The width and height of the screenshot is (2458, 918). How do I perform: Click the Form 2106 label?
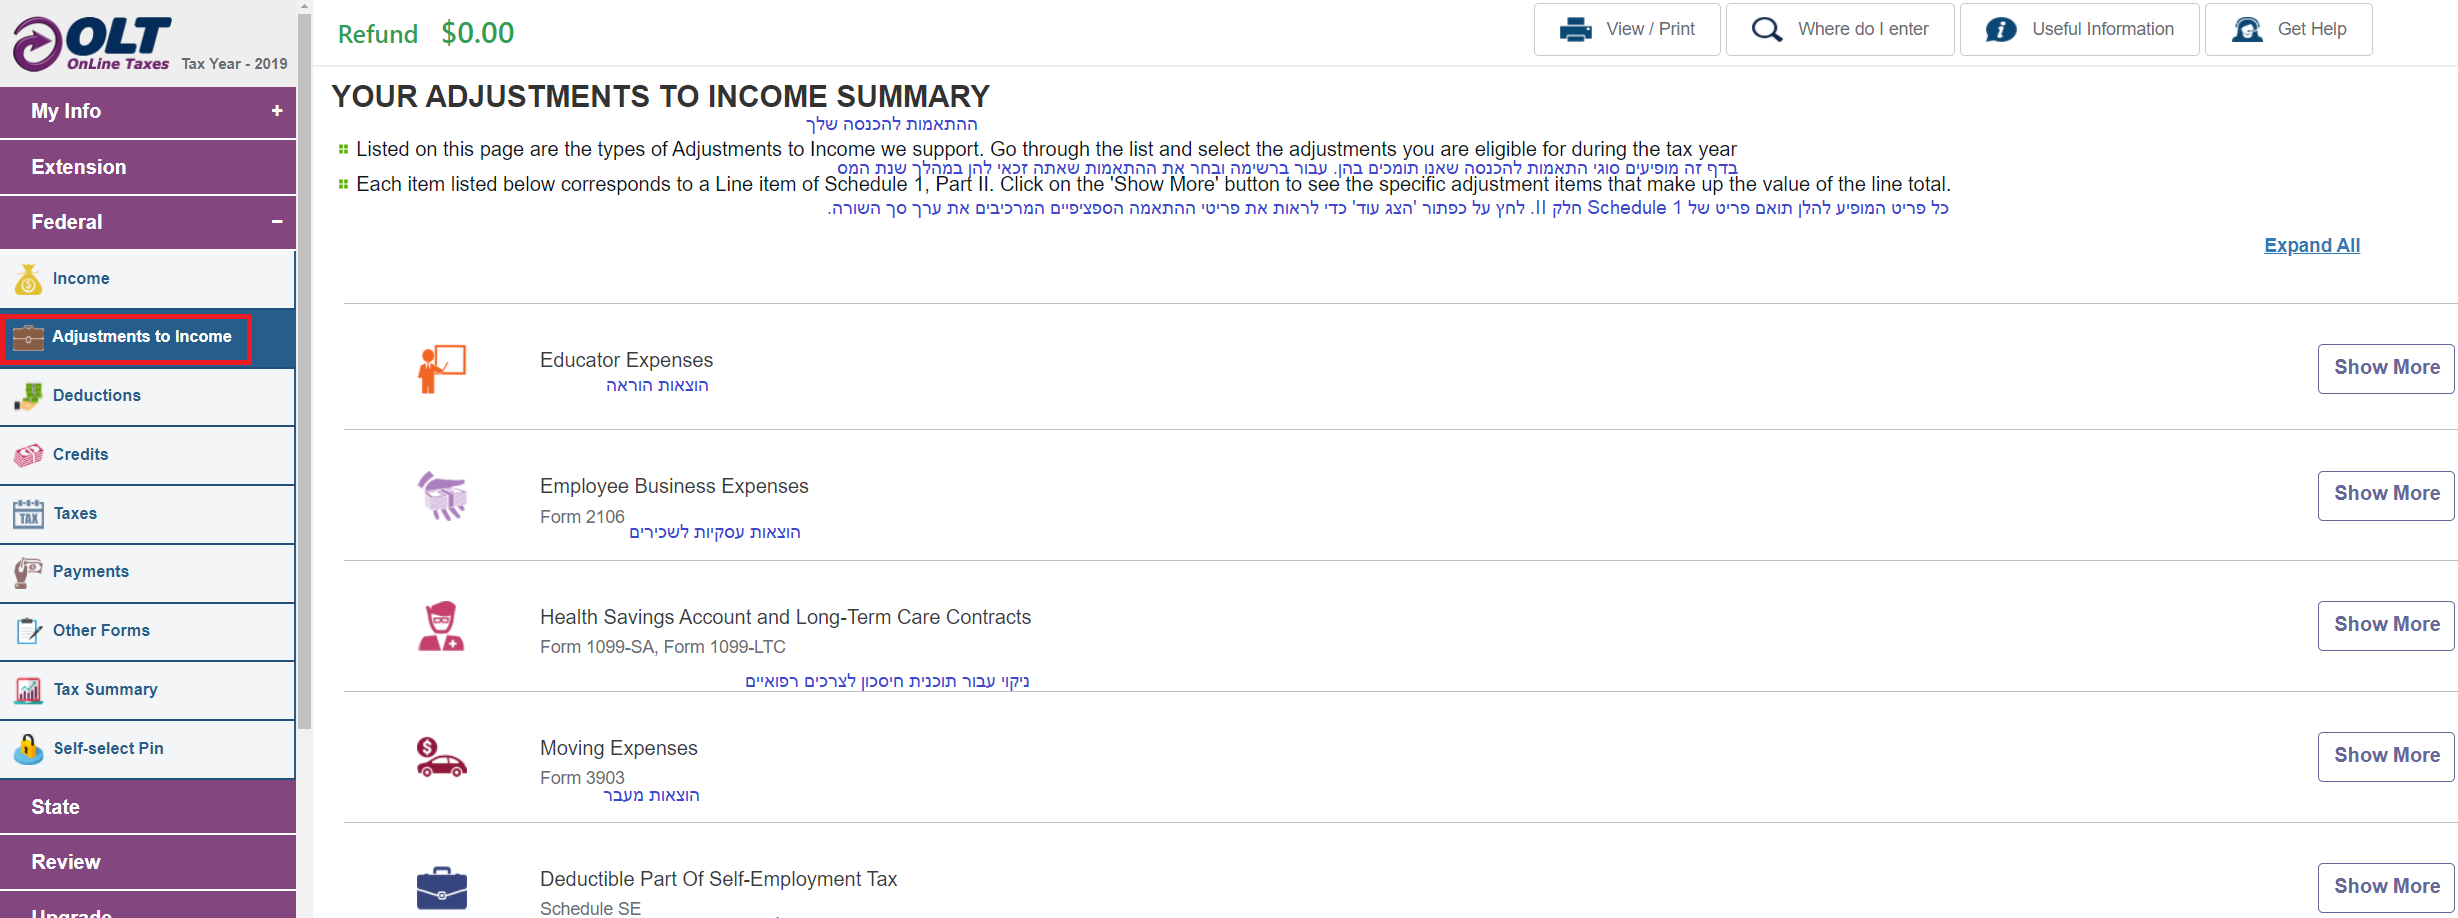[x=582, y=517]
